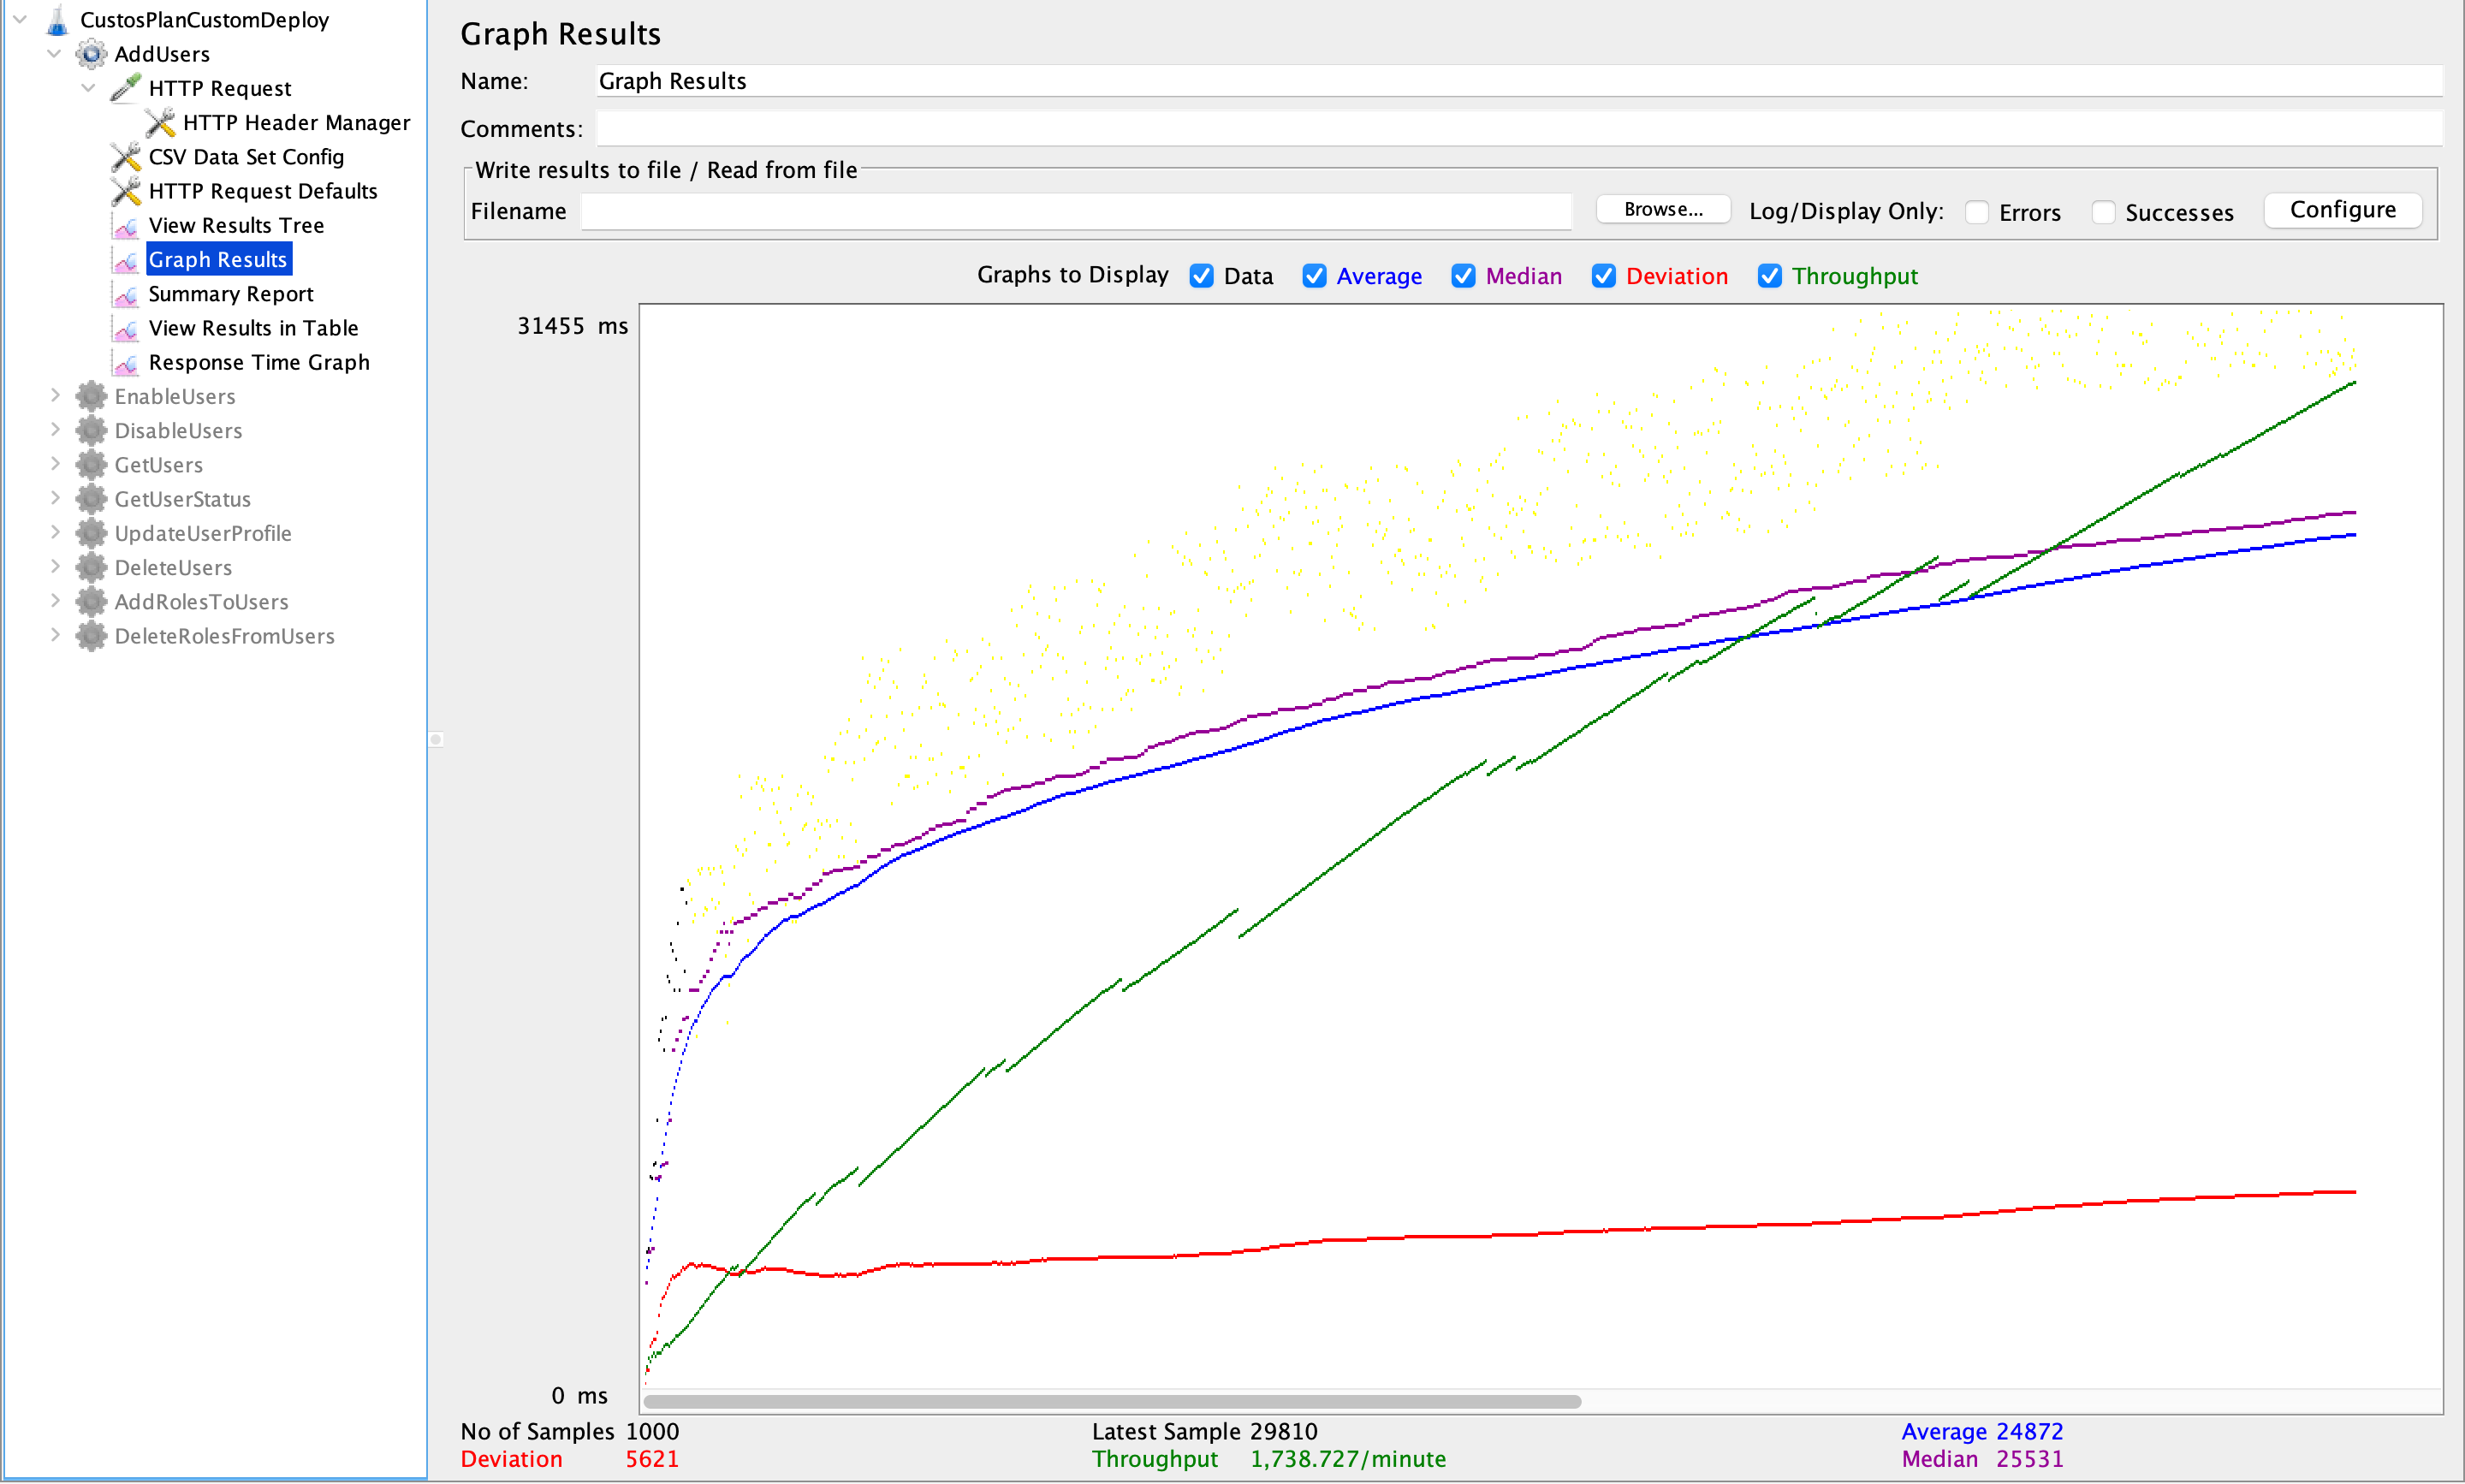Image resolution: width=2465 pixels, height=1484 pixels.
Task: Click the HTTP Request pipette icon
Action: click(x=126, y=88)
